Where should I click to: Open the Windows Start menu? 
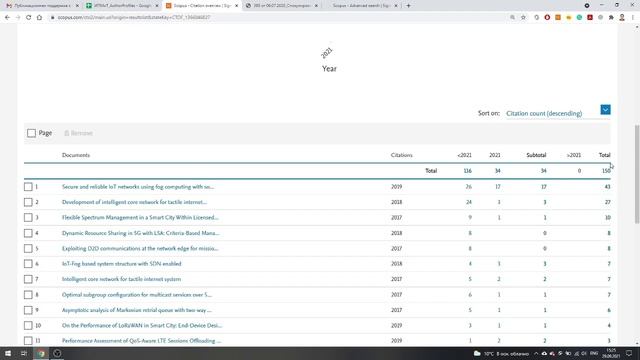[x=8, y=353]
